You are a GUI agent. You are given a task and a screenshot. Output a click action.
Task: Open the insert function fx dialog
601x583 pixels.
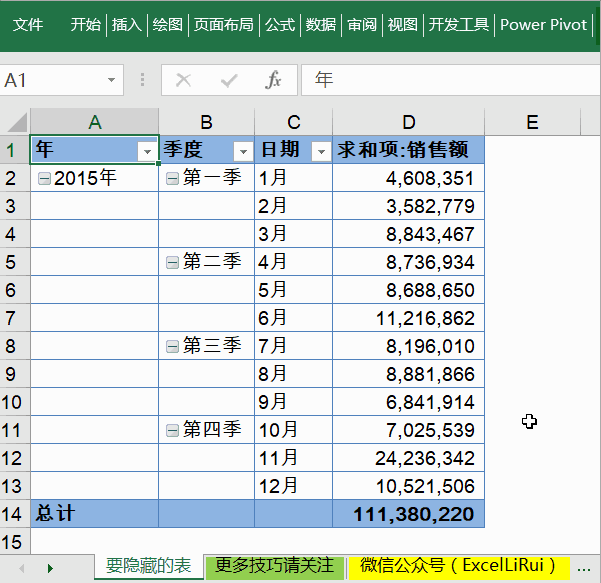(273, 80)
